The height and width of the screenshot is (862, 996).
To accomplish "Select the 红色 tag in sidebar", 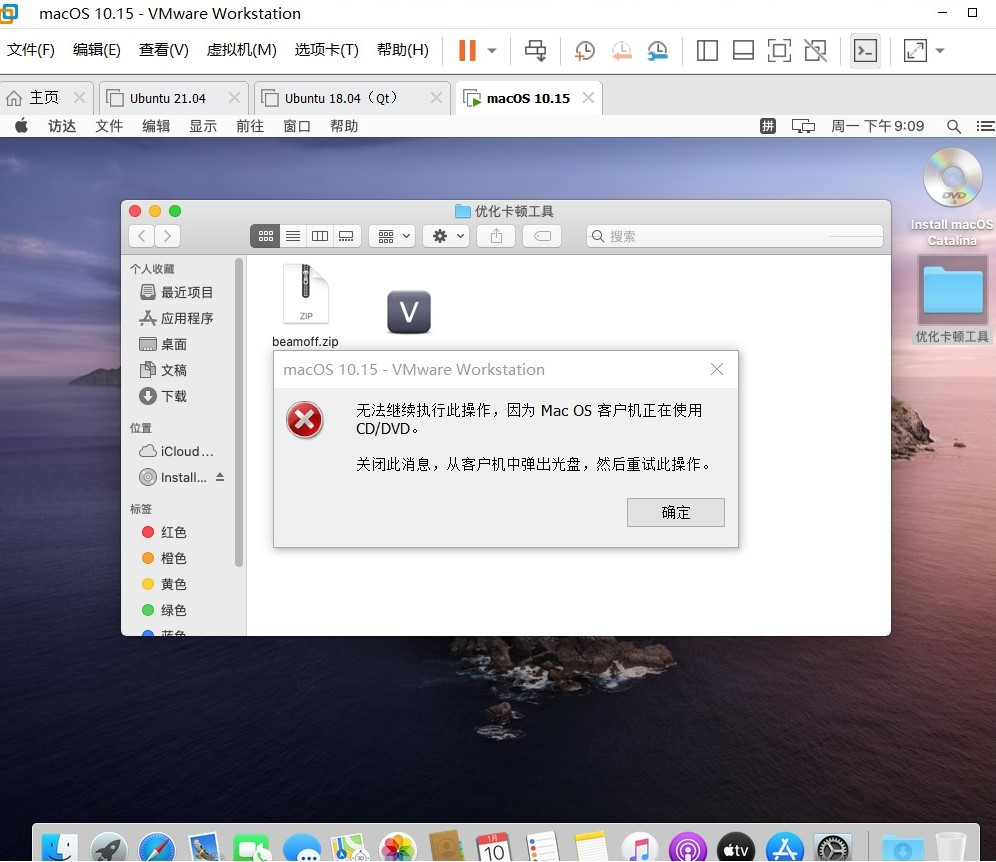I will pos(164,532).
